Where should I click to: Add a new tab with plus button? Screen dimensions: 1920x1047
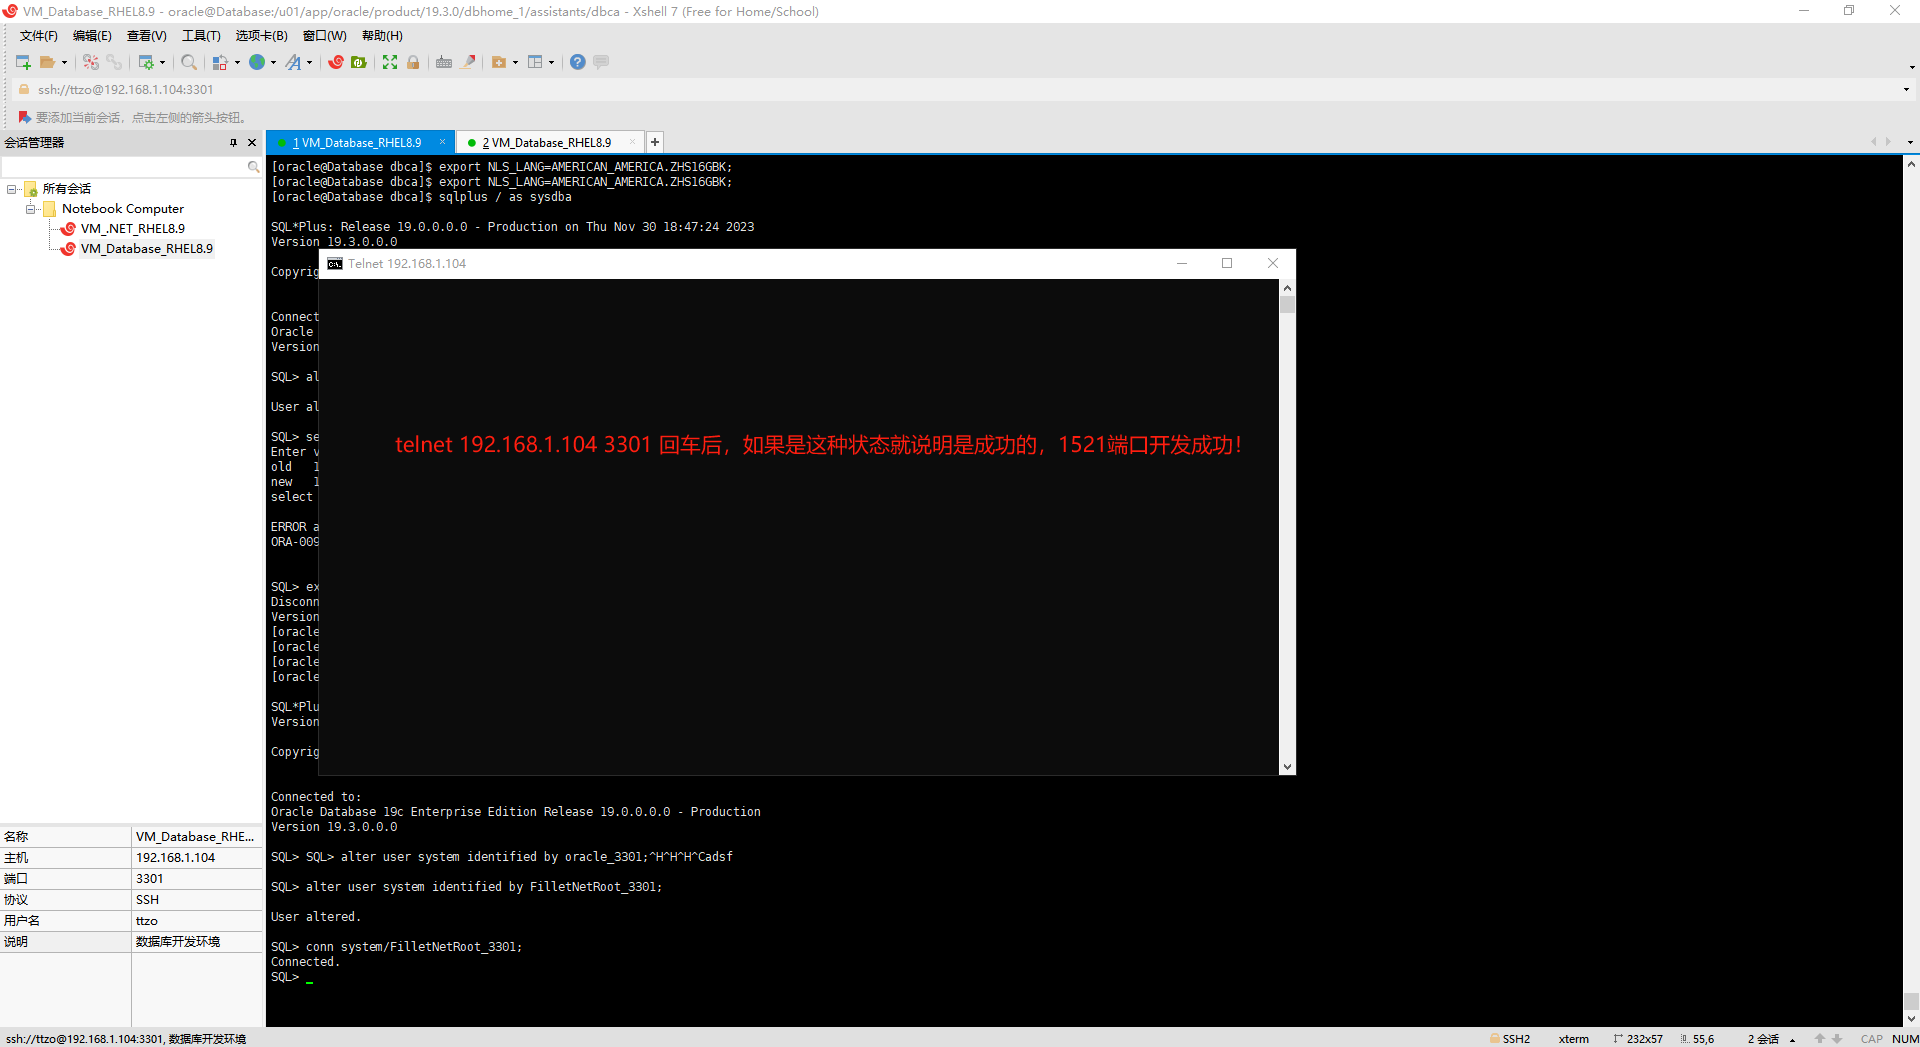click(x=655, y=142)
